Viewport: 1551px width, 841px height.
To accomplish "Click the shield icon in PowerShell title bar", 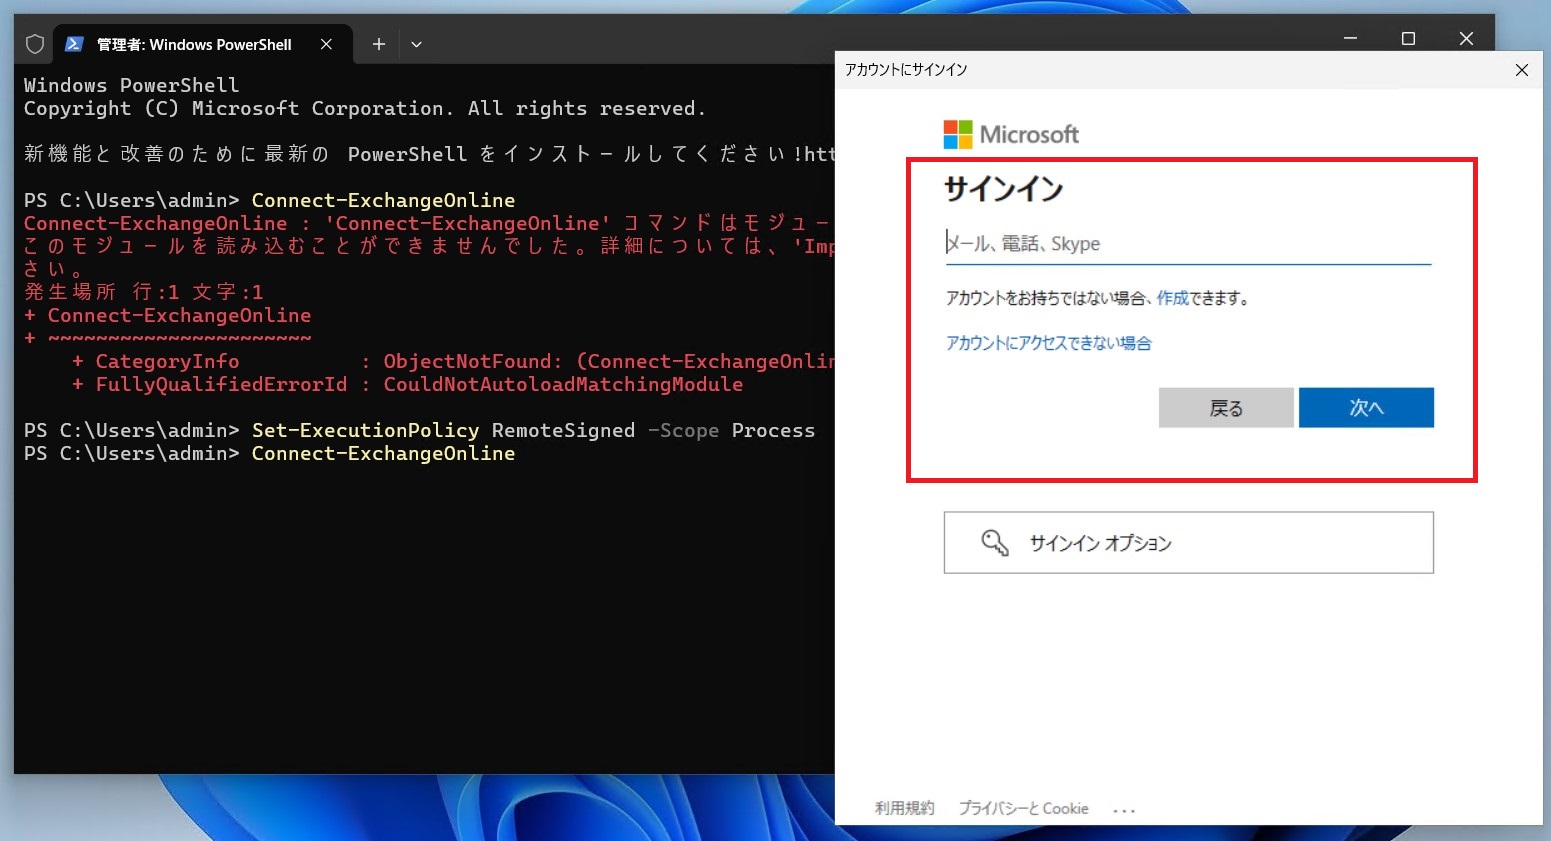I will coord(35,44).
